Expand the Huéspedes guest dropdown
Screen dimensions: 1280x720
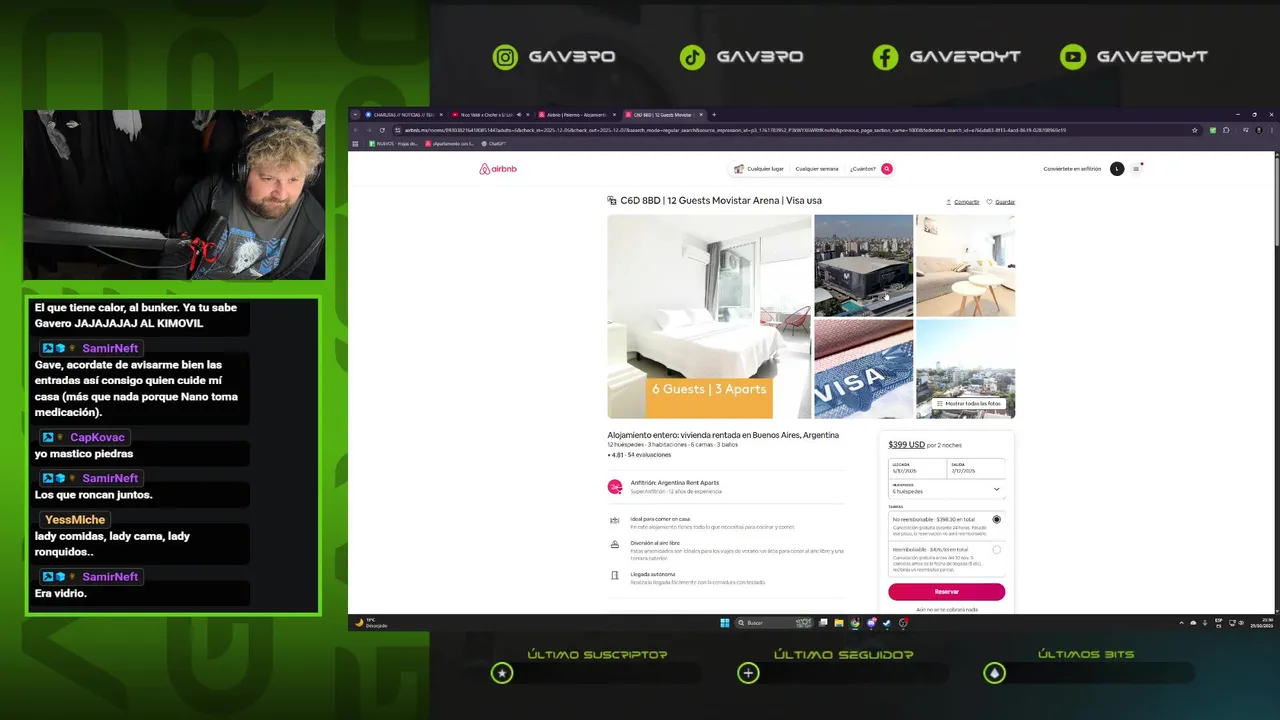946,489
